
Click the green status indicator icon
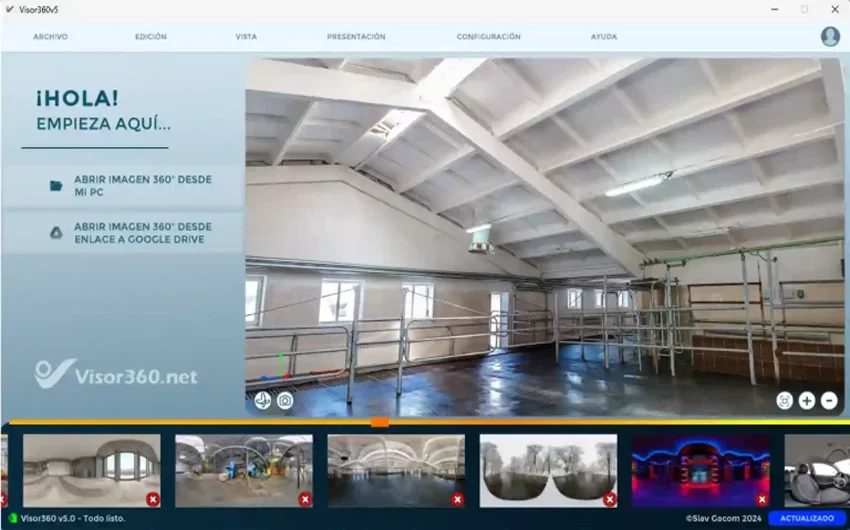(13, 519)
